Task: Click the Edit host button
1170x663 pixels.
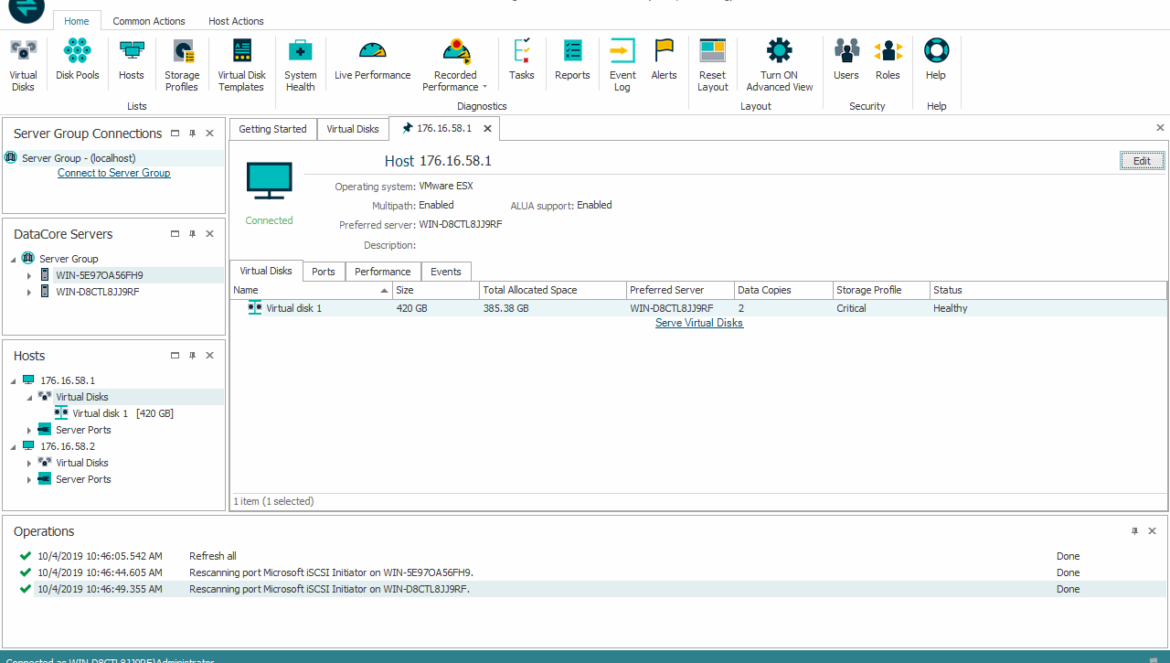Action: [x=1142, y=160]
